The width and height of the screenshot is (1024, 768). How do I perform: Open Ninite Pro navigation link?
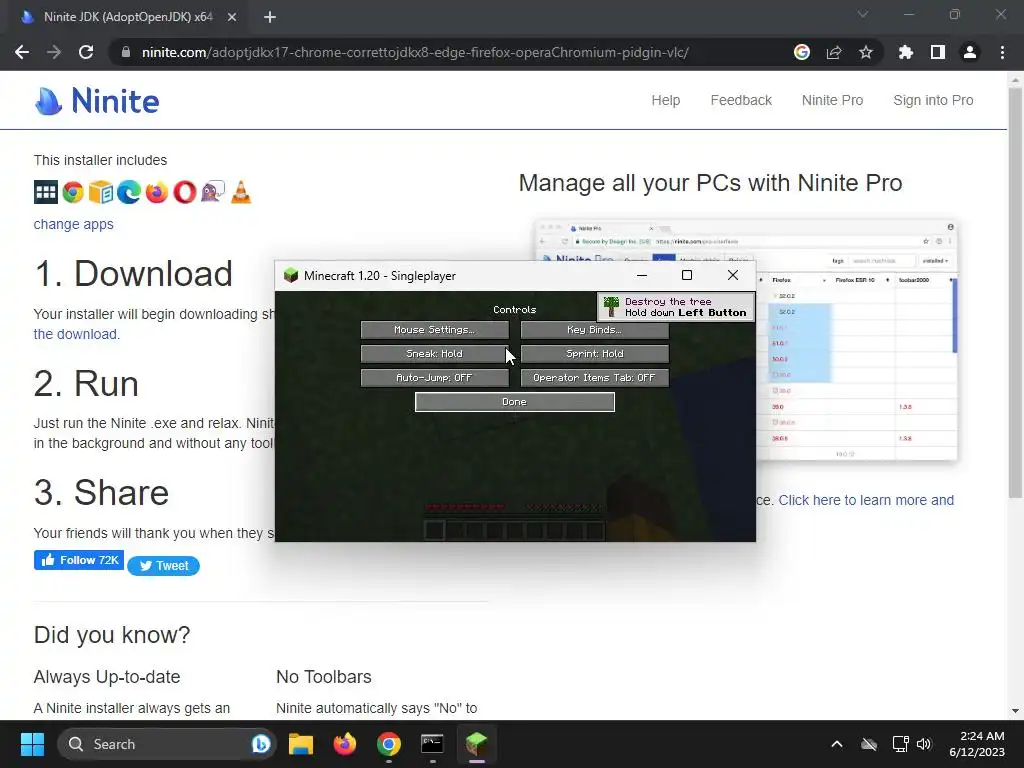pyautogui.click(x=833, y=101)
